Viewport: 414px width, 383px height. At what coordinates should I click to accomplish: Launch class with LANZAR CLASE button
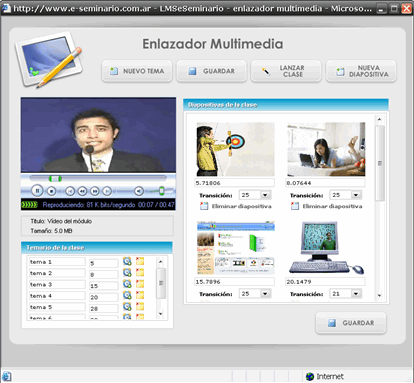(286, 71)
